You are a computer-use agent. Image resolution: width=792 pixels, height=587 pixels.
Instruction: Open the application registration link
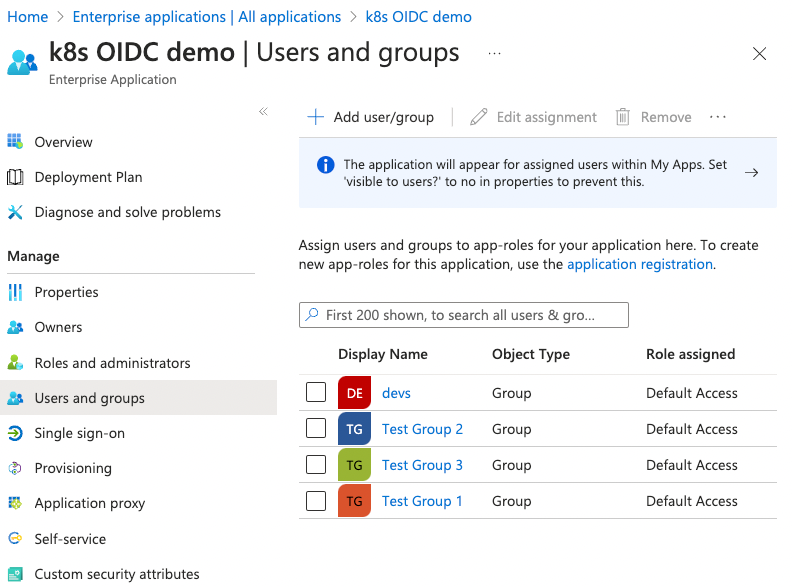click(x=639, y=264)
